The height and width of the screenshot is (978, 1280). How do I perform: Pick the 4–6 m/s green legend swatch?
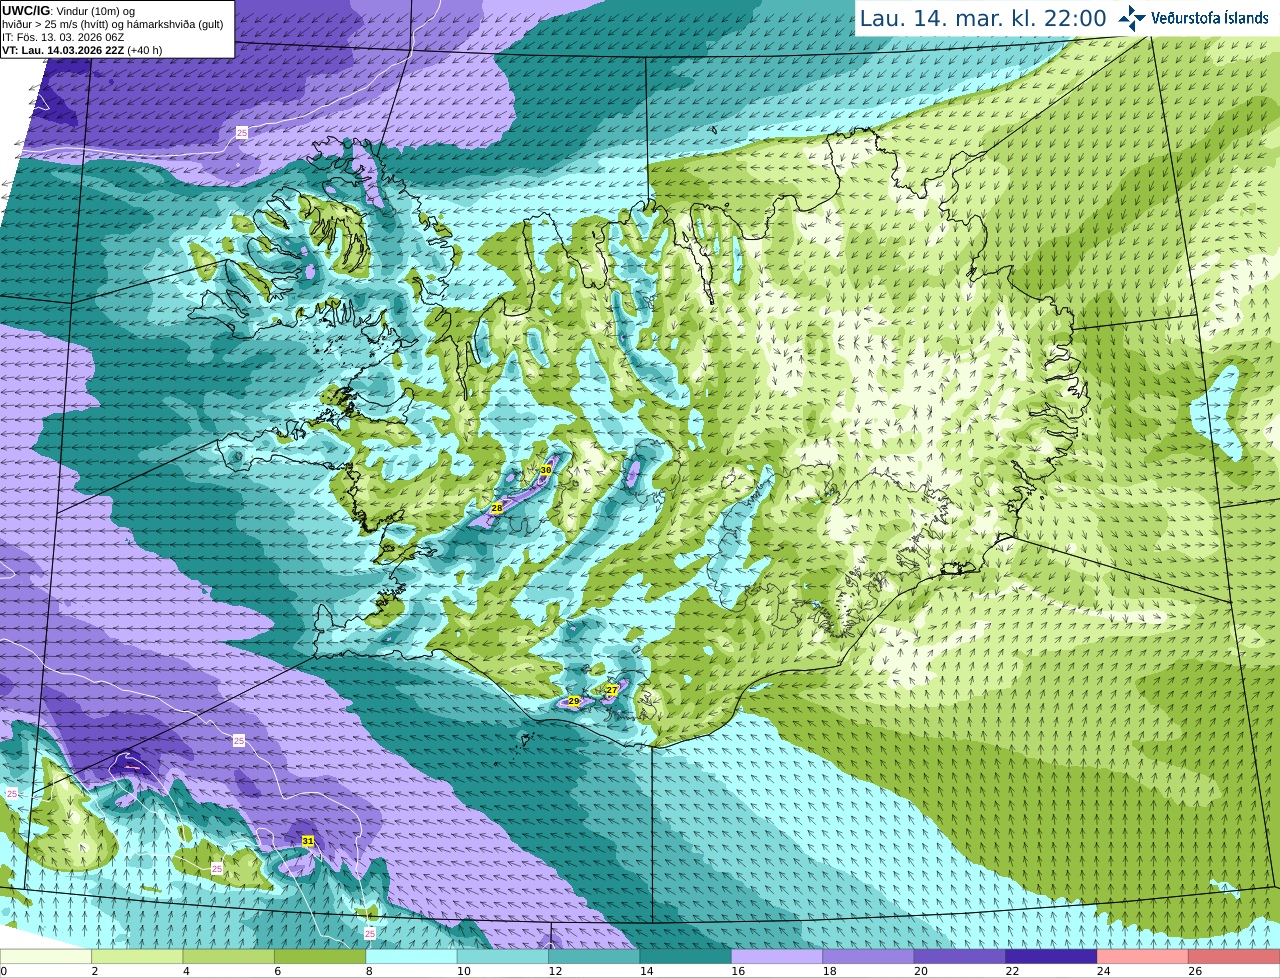tap(229, 956)
